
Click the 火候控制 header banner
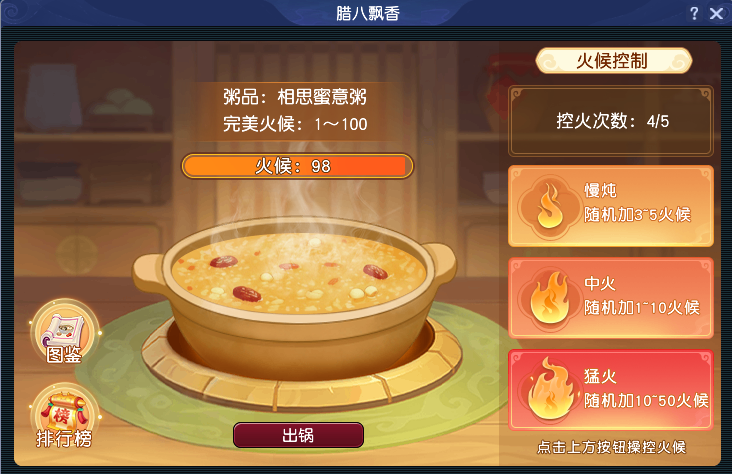[x=613, y=61]
